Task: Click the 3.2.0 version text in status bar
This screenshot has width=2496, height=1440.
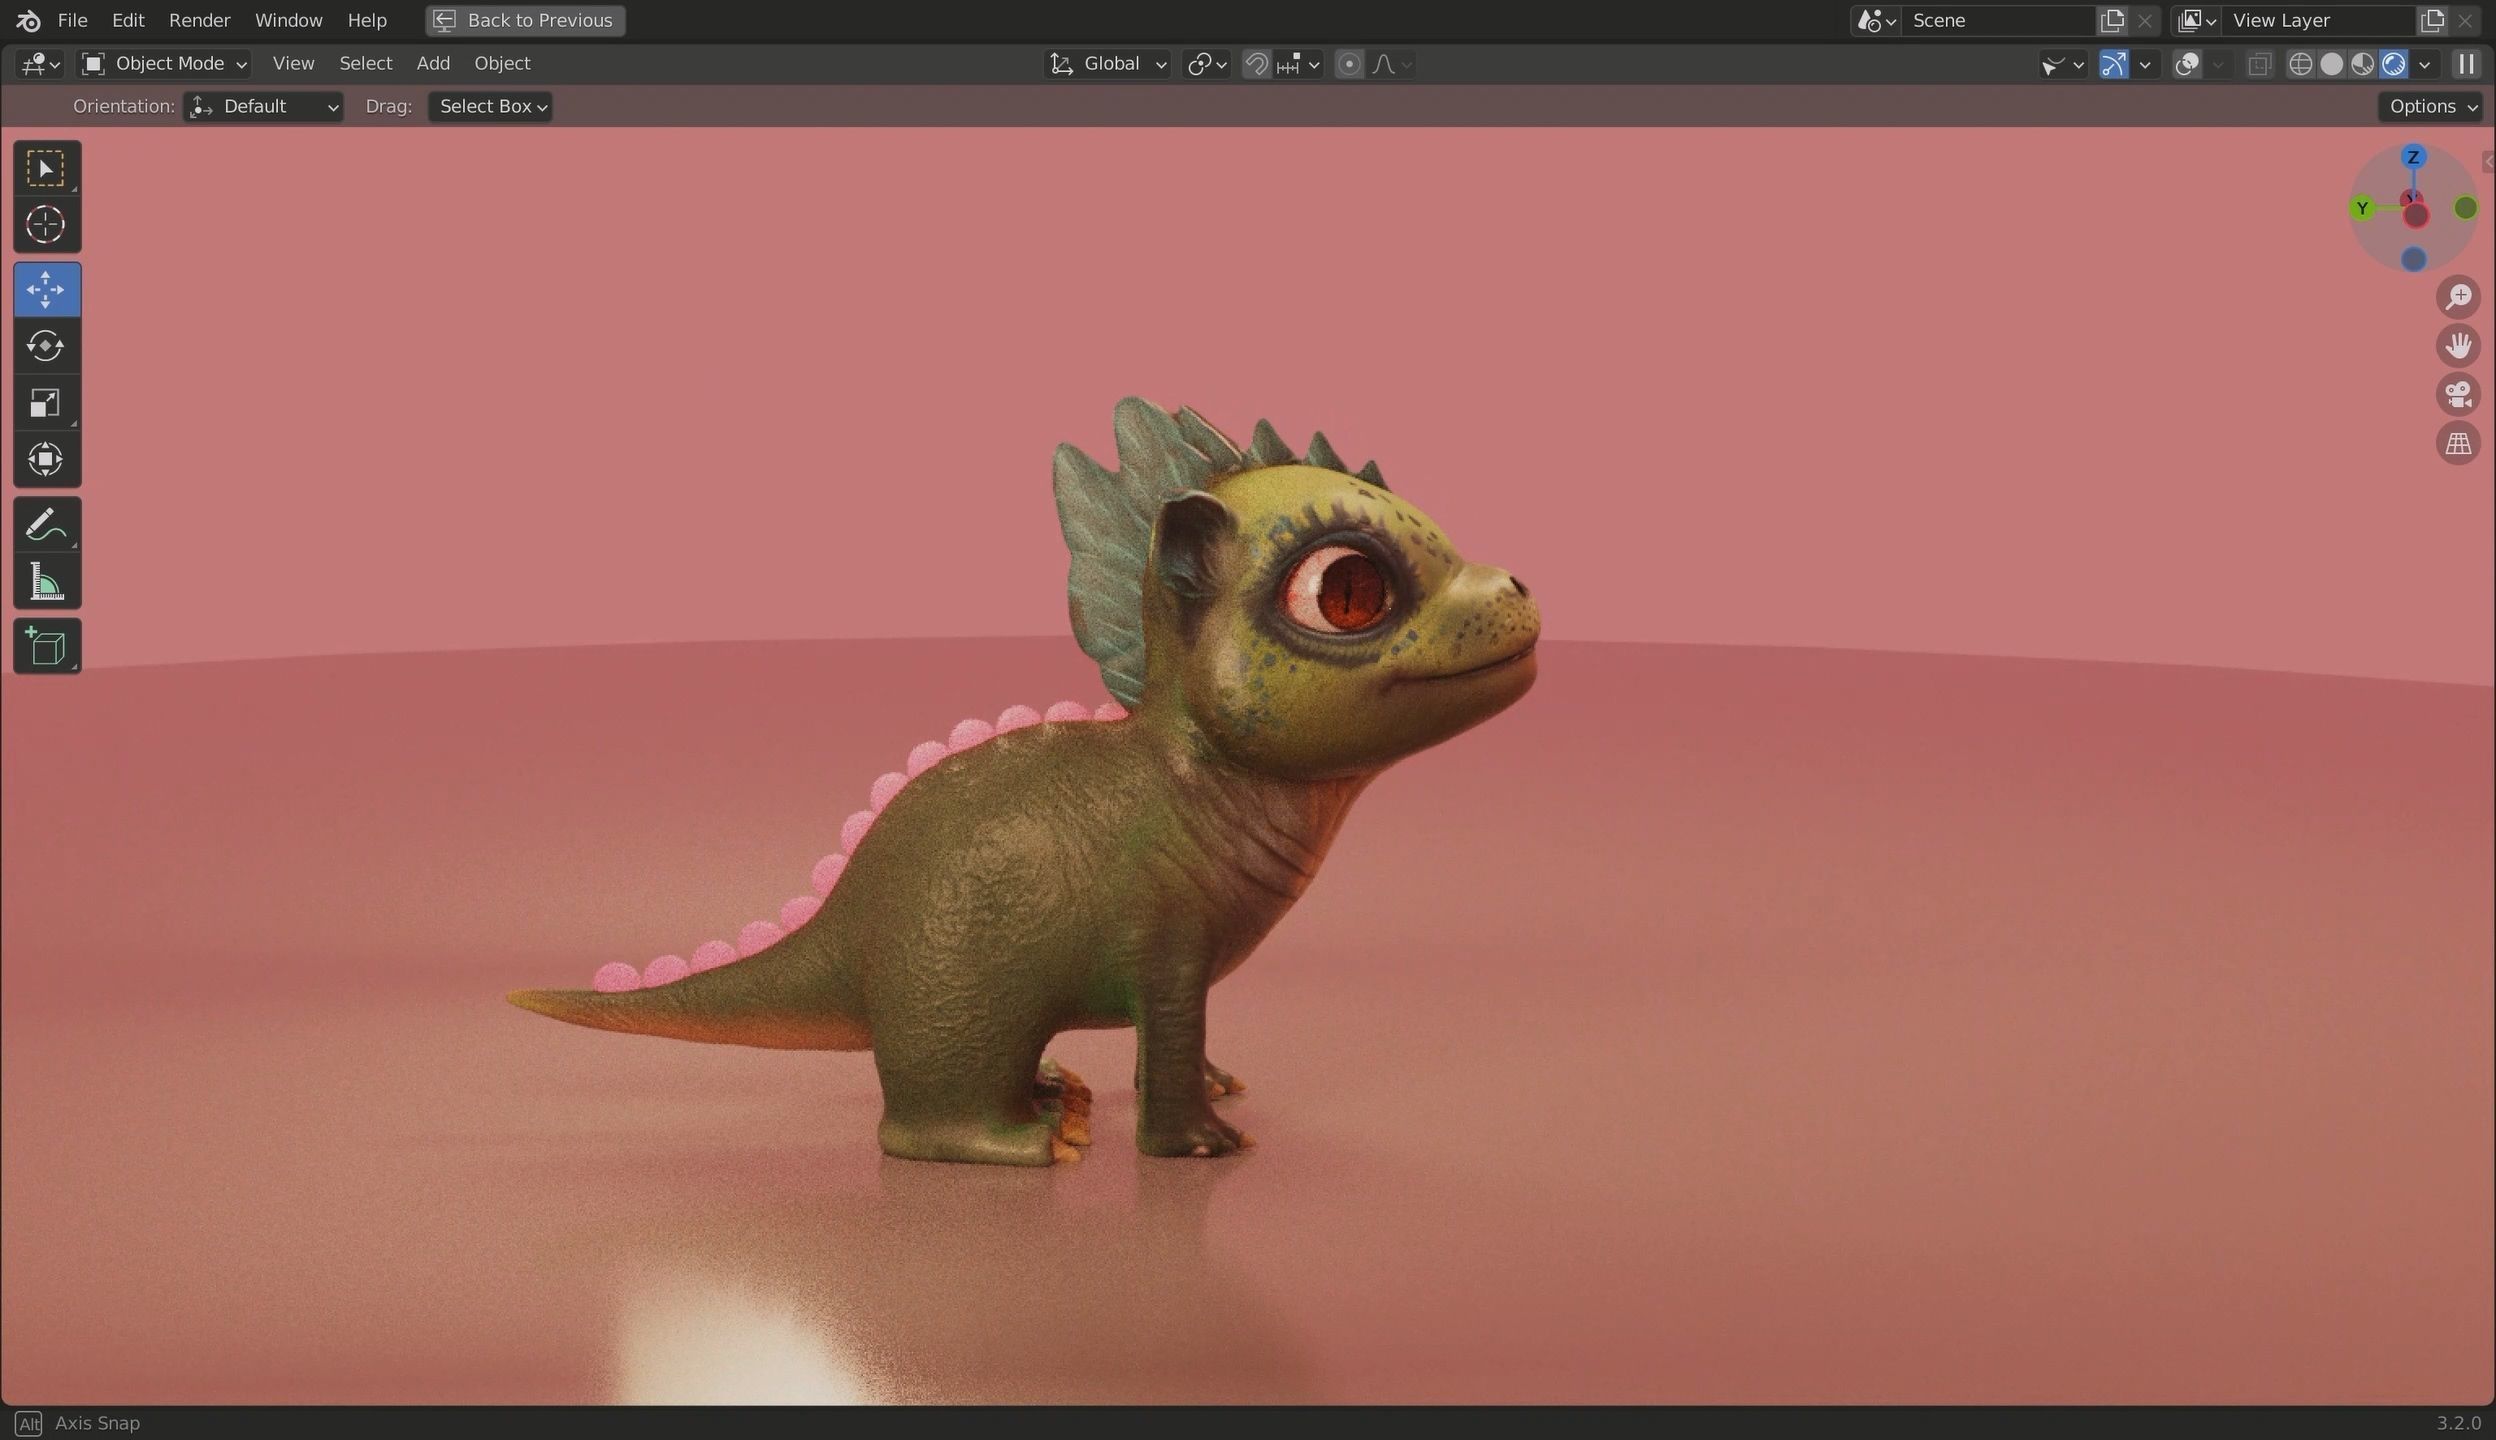Action: coord(2458,1423)
